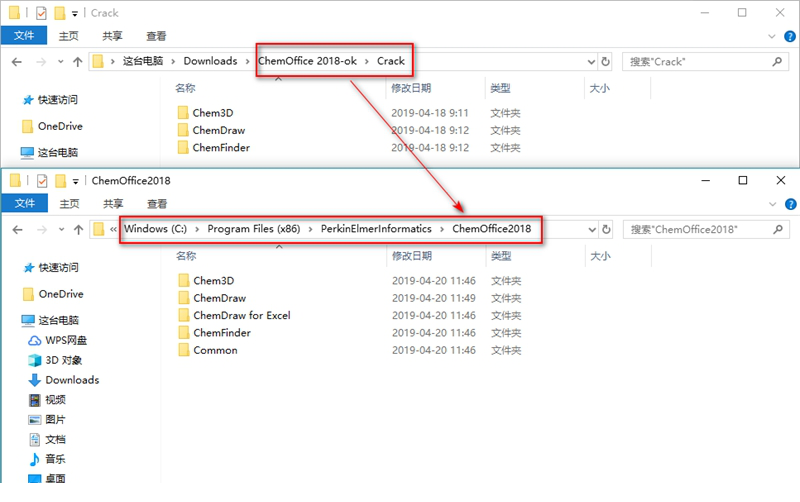Click search magnifier icon in ChemOffice2018 window

click(778, 230)
